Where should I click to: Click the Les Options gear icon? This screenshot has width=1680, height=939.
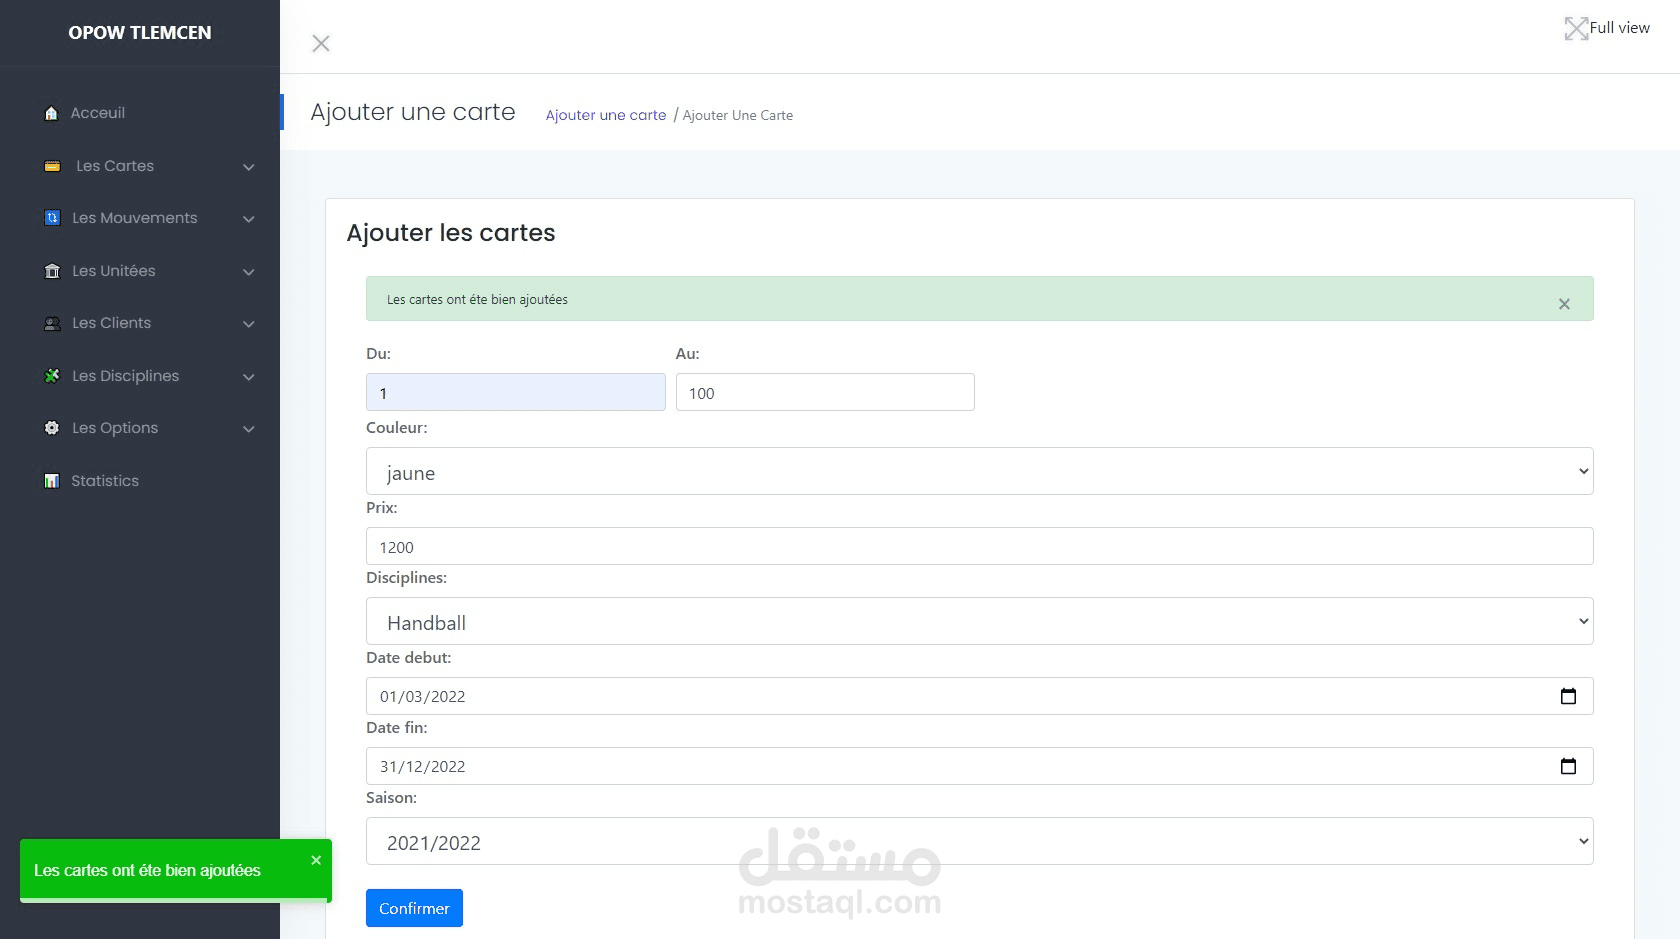coord(51,427)
